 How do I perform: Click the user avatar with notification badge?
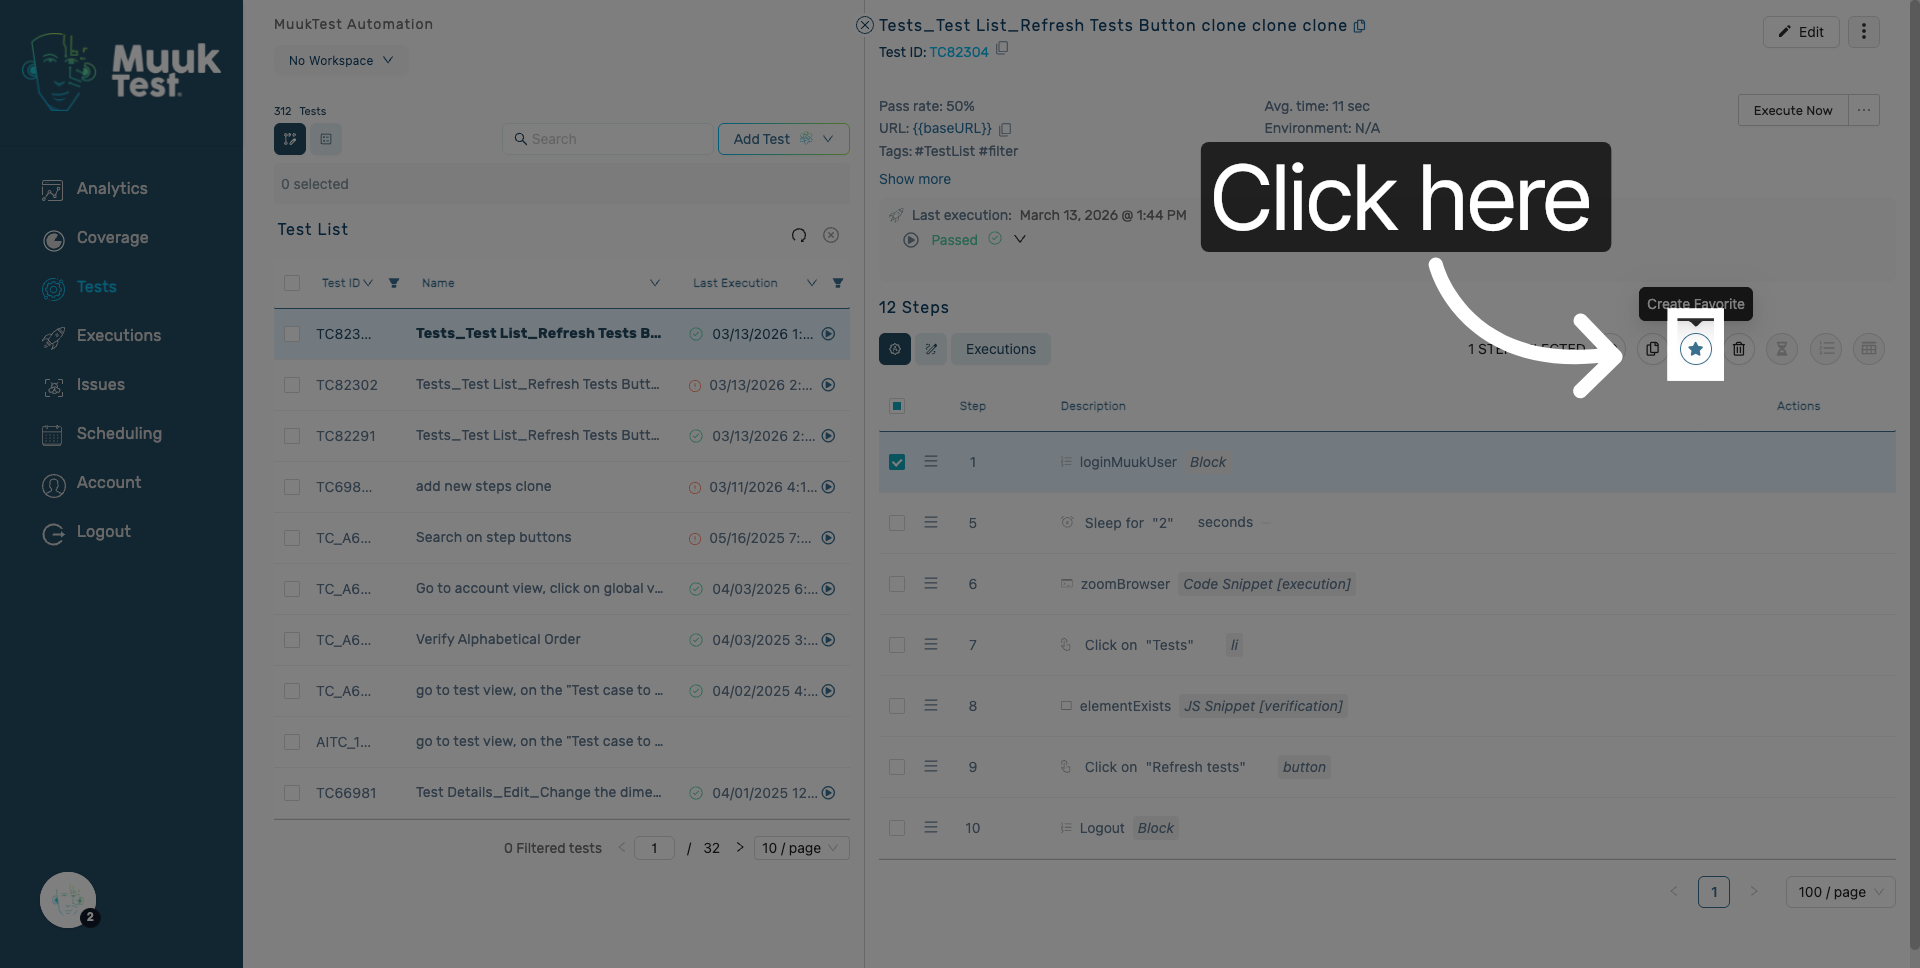[x=68, y=900]
